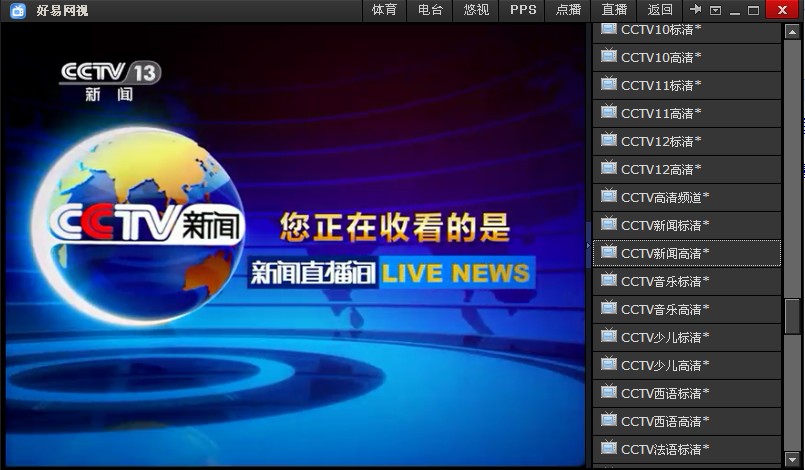Select CCTV少儿高清* channel

click(x=687, y=365)
